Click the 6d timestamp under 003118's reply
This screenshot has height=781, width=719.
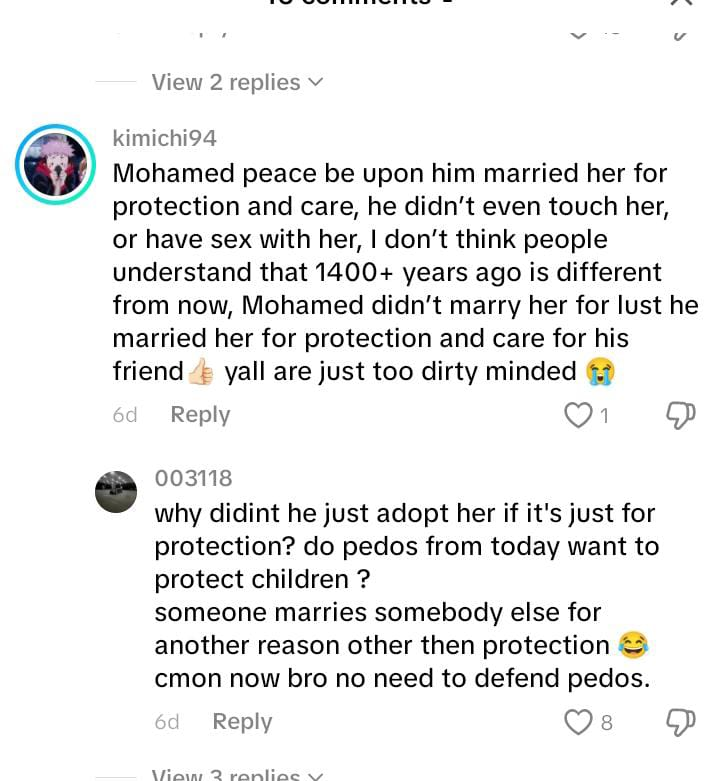[x=167, y=722]
